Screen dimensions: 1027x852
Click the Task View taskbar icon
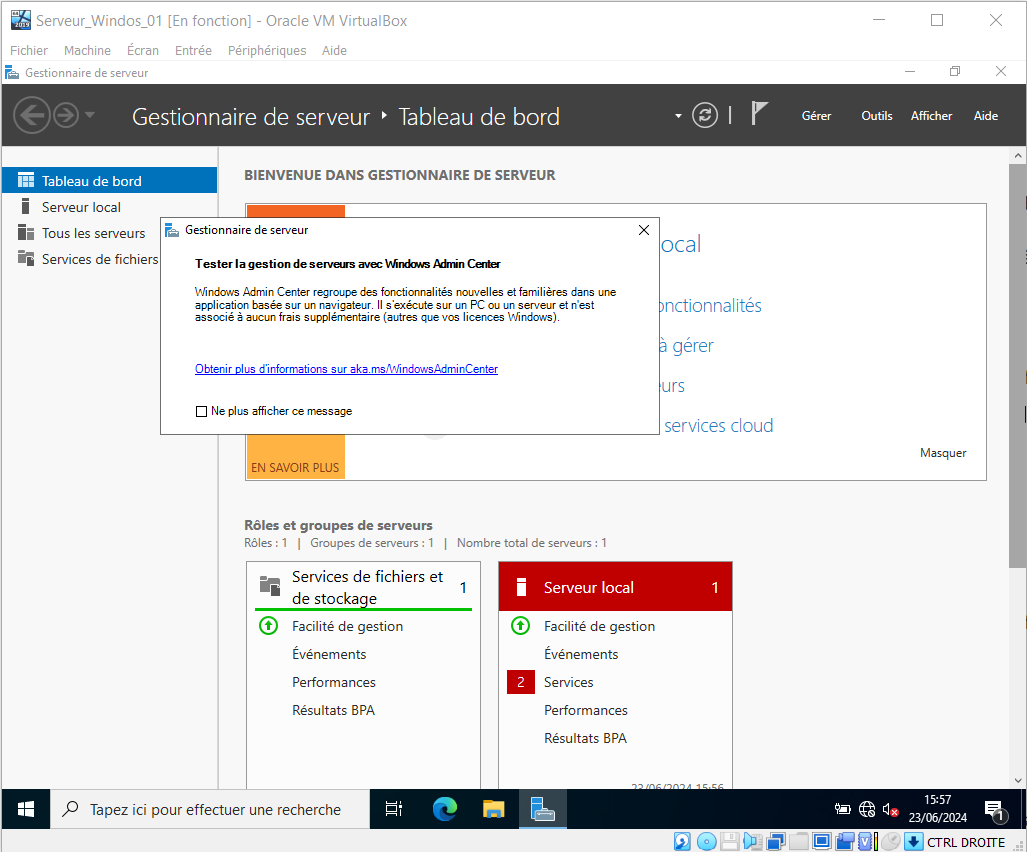[x=394, y=809]
